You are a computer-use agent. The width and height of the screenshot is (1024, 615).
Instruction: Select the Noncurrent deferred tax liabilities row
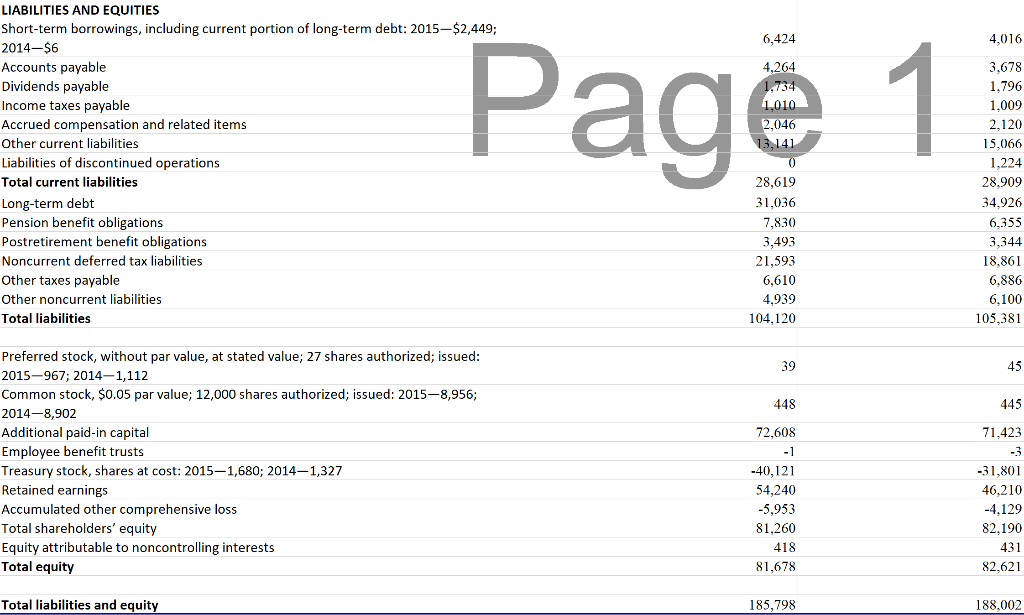tap(103, 260)
